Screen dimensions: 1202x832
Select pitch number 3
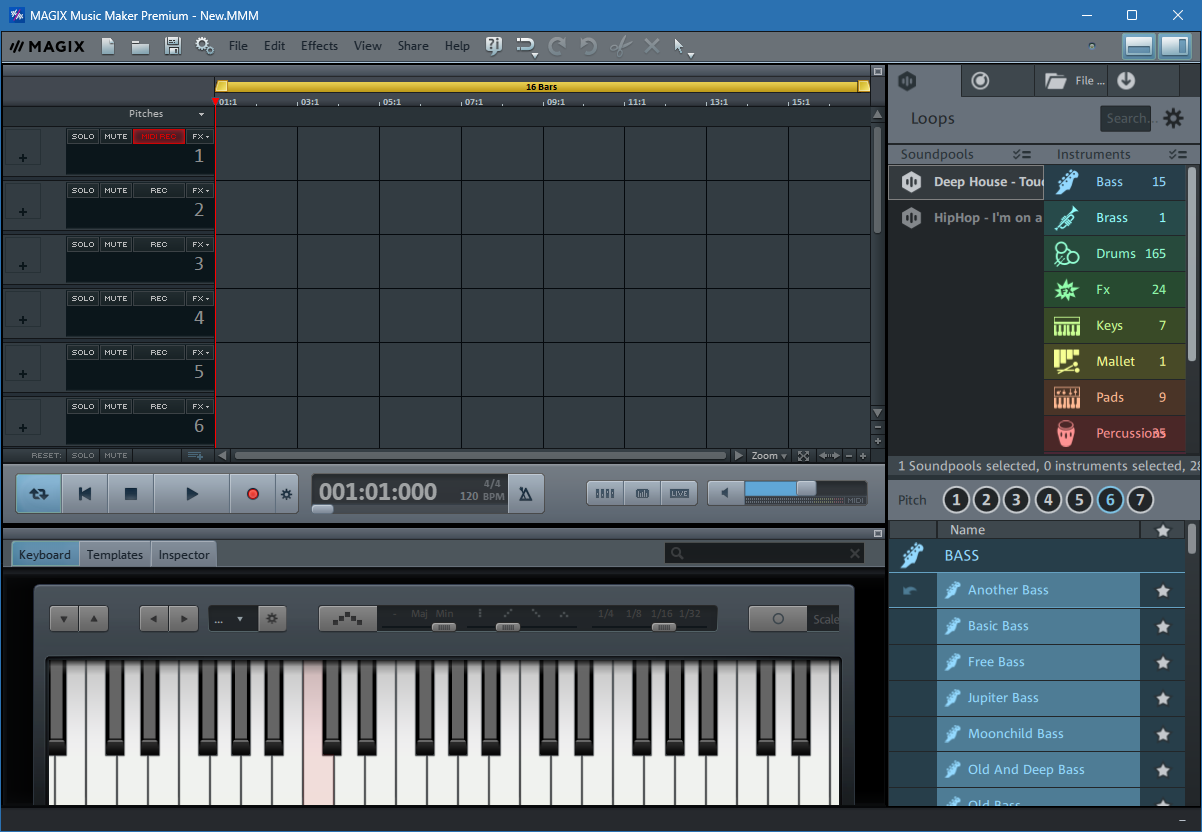(x=1017, y=500)
